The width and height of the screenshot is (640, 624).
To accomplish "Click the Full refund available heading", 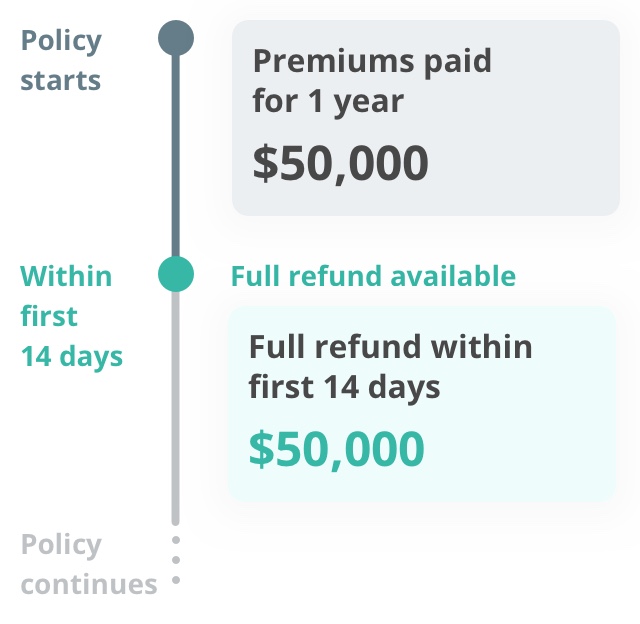I will coord(373,276).
